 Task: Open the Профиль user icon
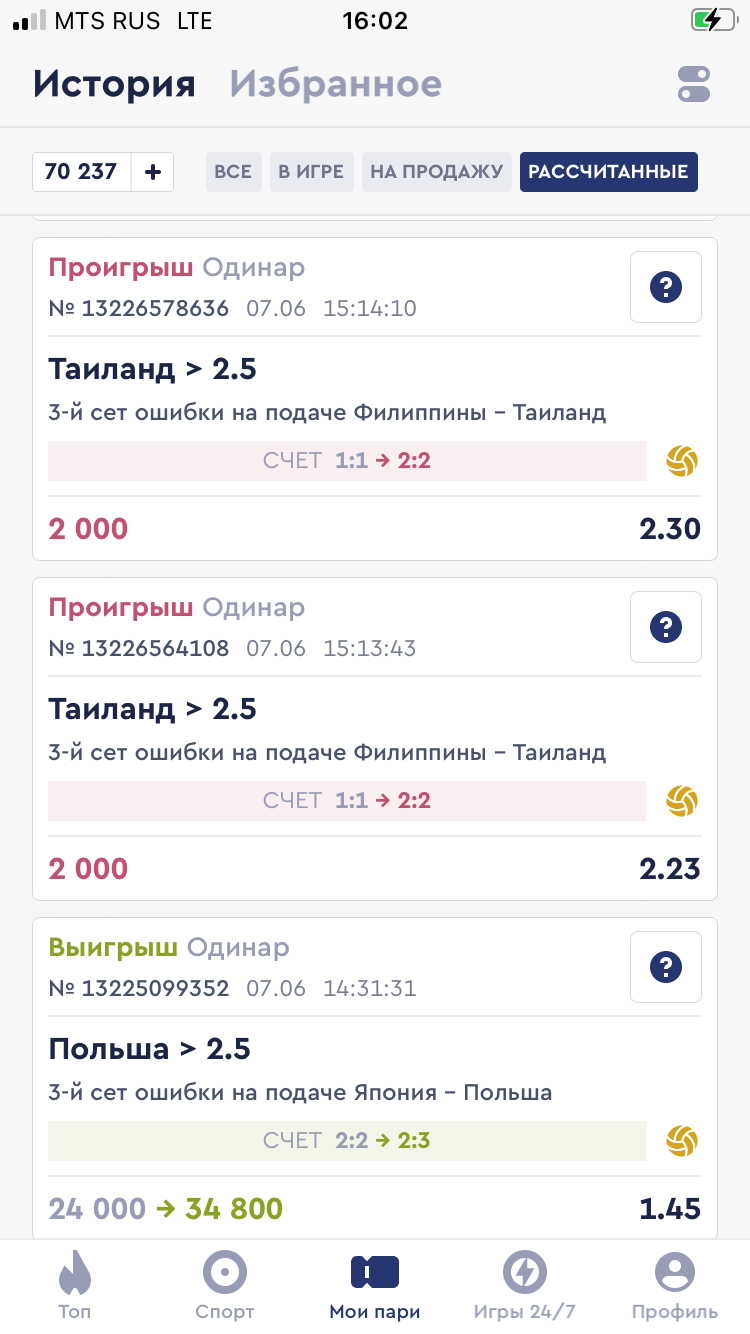(675, 1273)
